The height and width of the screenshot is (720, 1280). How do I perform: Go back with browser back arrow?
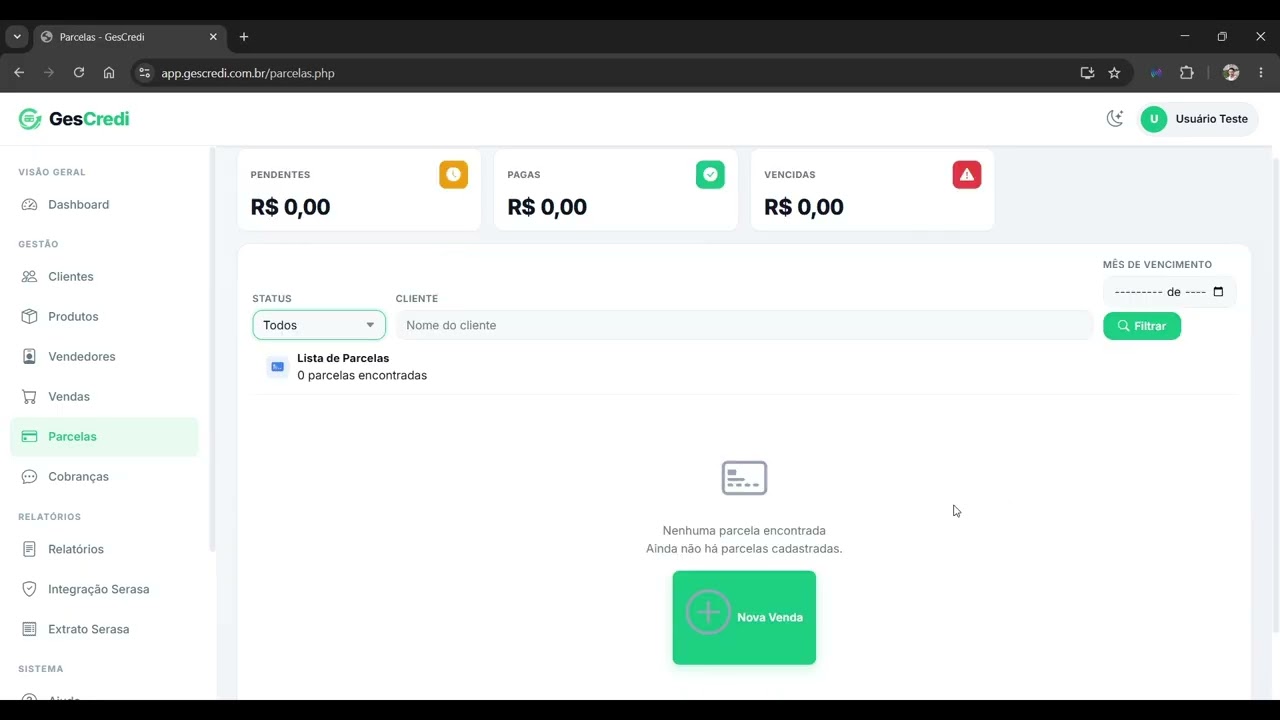19,73
